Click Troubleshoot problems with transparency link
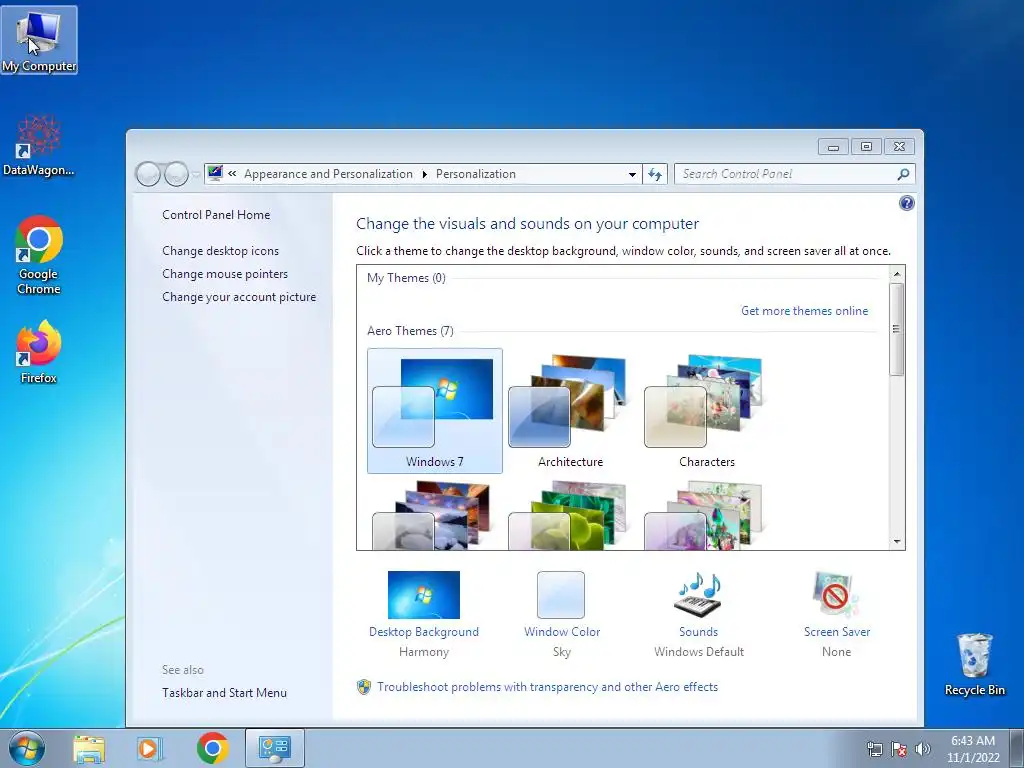The height and width of the screenshot is (768, 1024). [x=547, y=687]
